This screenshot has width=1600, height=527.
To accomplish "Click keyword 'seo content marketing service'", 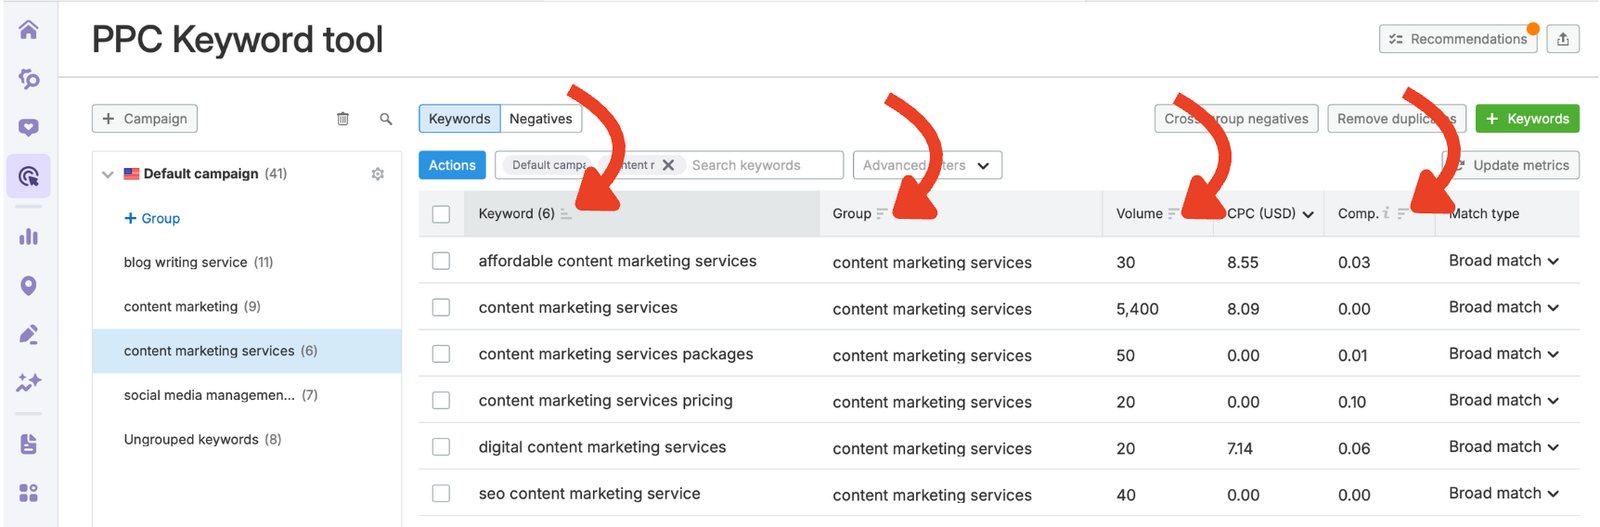I will click(x=590, y=494).
